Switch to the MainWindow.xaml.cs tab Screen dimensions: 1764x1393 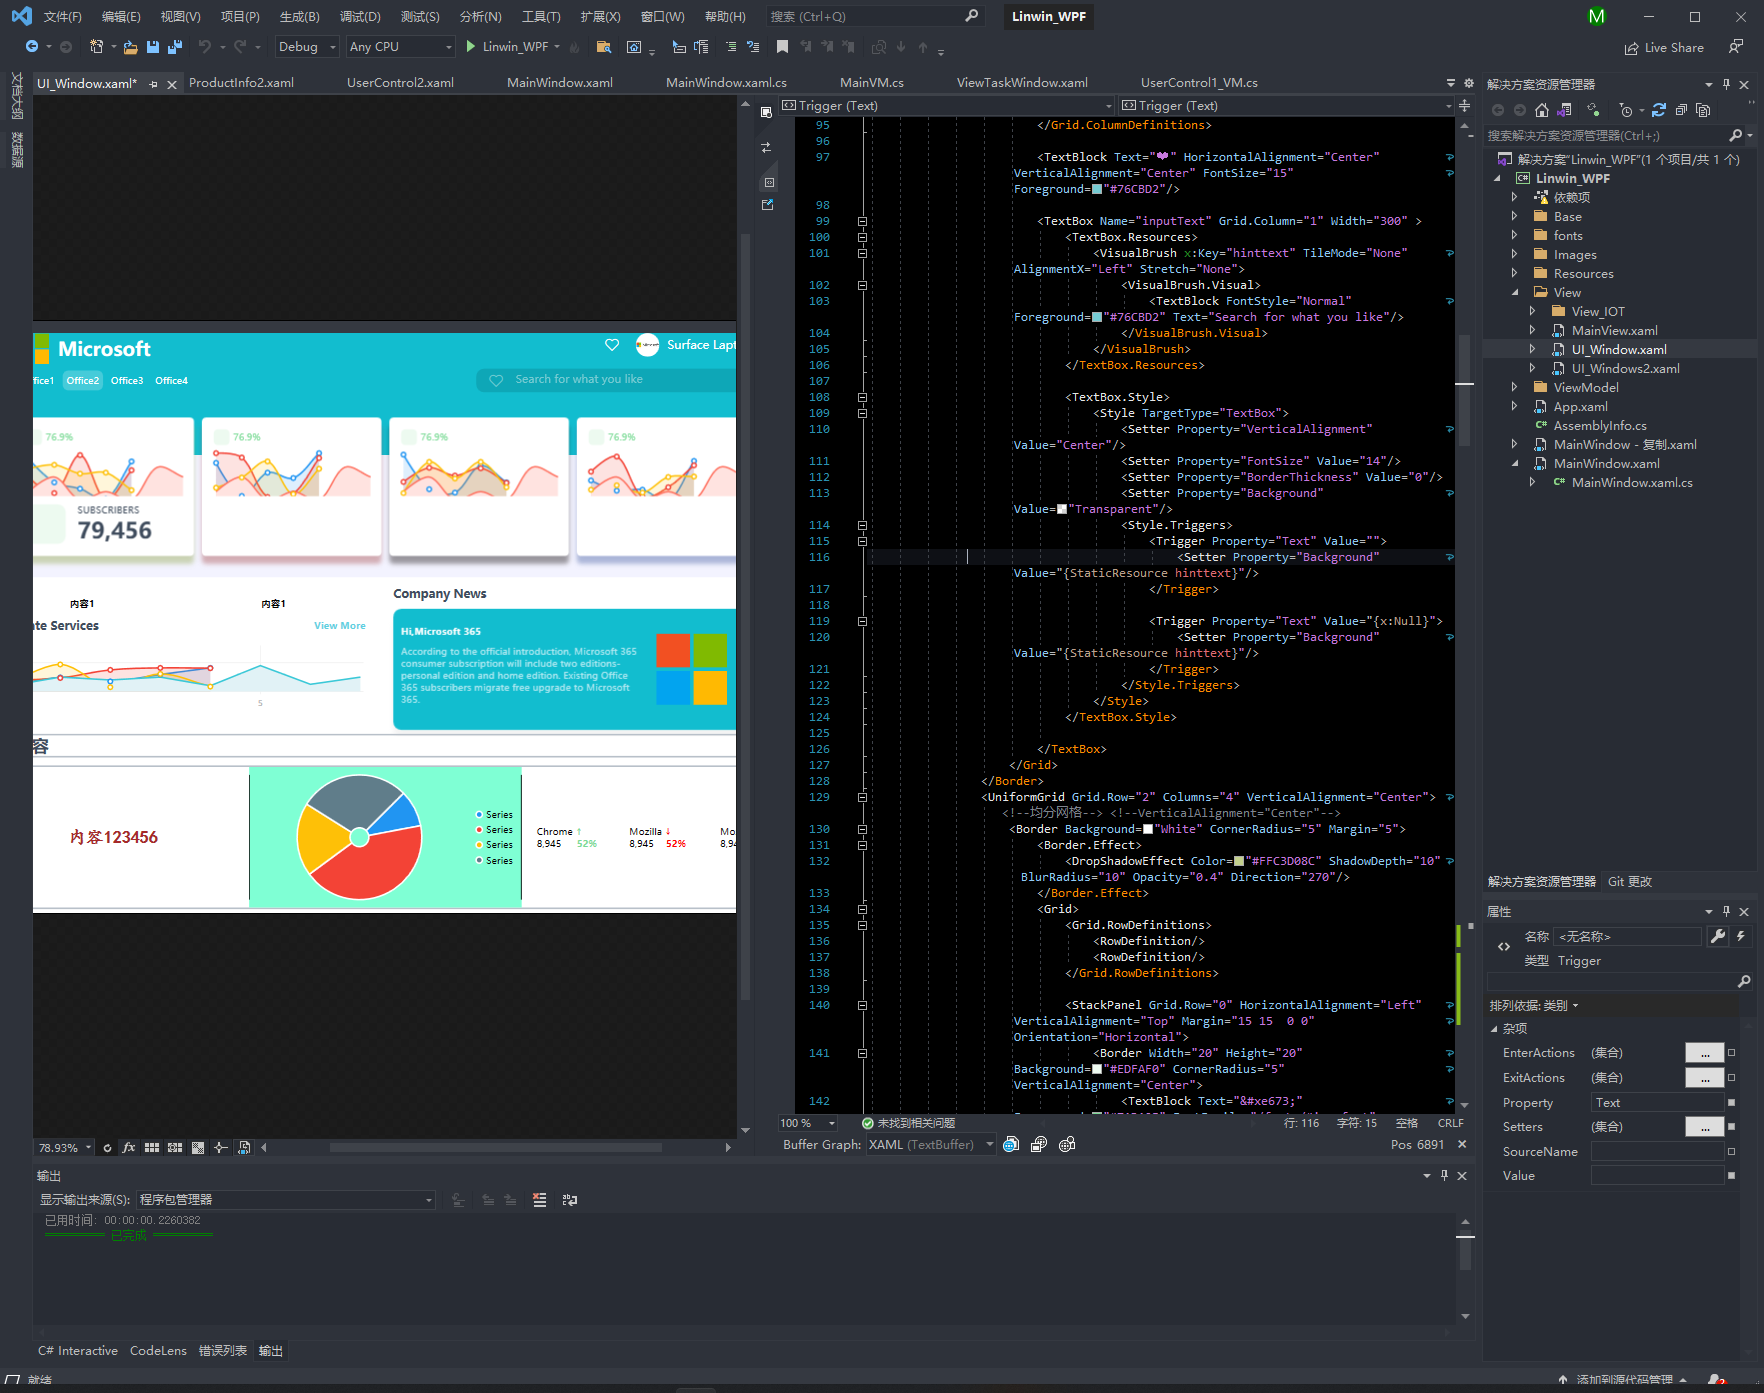726,82
